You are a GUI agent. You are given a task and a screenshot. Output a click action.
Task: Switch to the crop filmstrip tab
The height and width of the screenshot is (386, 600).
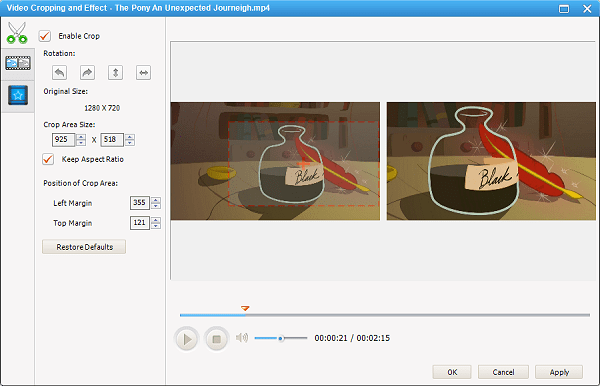point(18,63)
